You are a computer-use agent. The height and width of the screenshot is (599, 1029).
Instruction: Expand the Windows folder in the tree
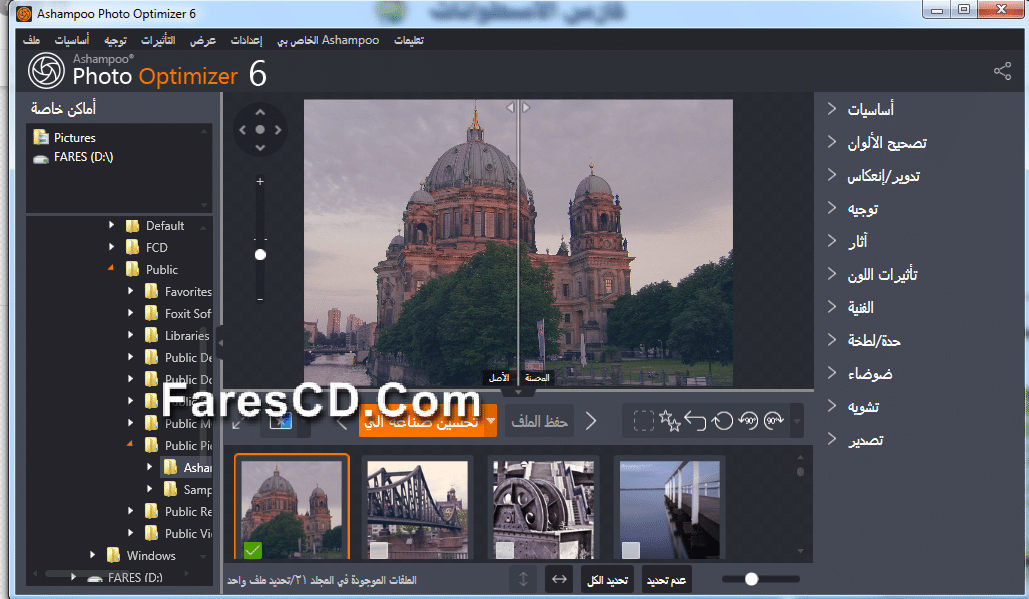tap(92, 555)
